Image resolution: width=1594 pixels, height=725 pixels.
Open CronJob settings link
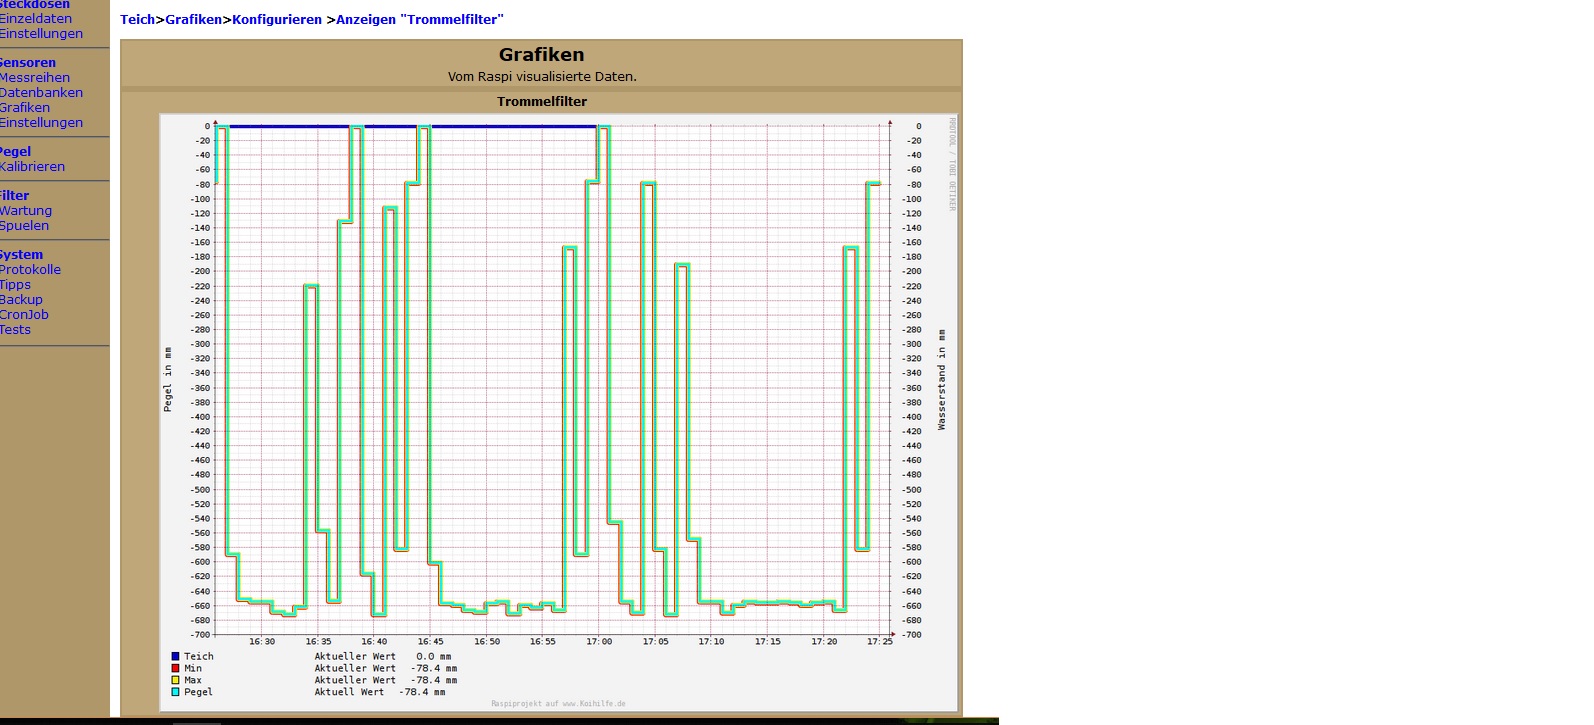[24, 315]
